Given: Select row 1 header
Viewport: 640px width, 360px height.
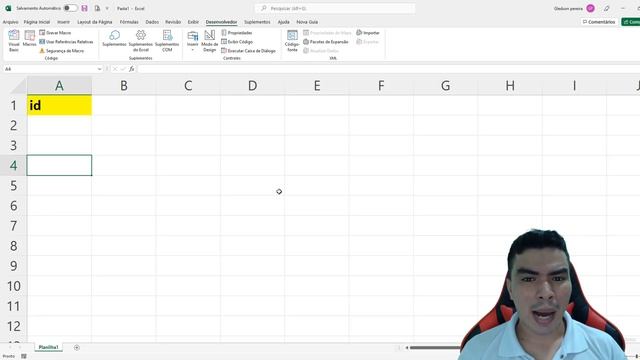Looking at the screenshot, I should click(x=13, y=105).
